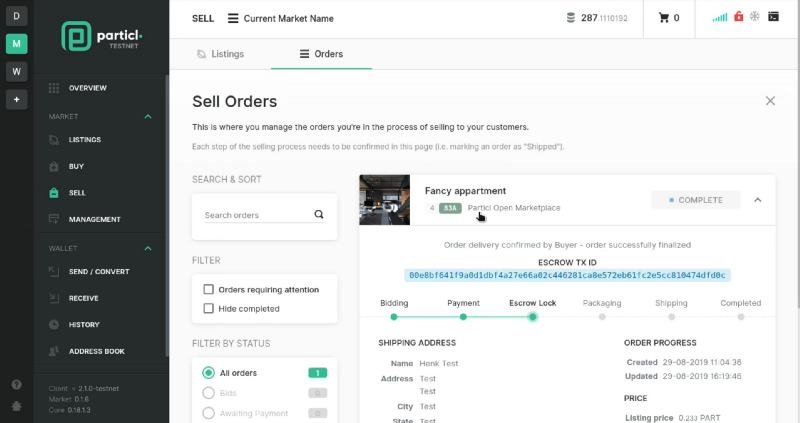
Task: Copy the escrow transaction ID
Action: pos(567,276)
